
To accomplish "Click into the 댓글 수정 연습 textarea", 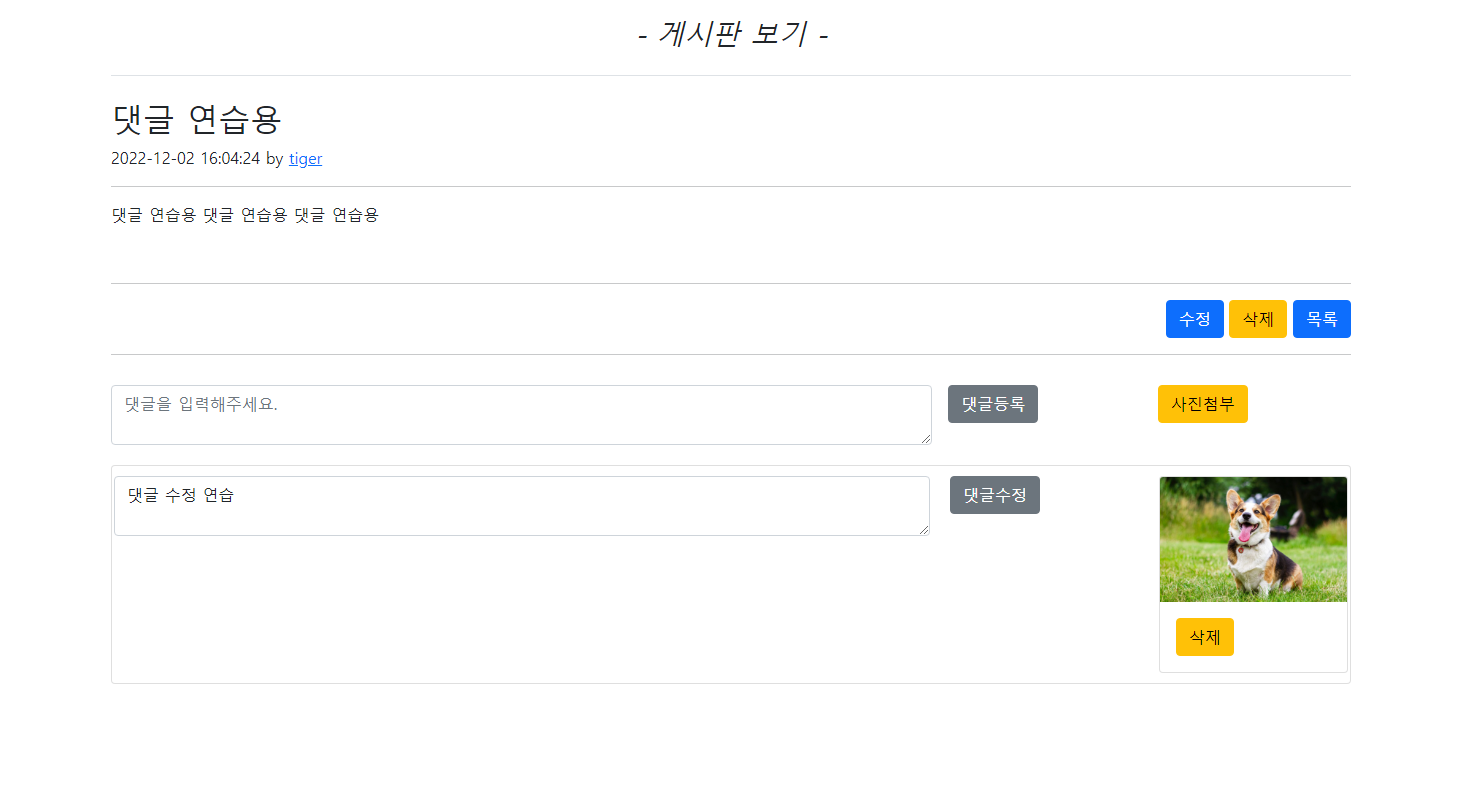I will click(522, 506).
